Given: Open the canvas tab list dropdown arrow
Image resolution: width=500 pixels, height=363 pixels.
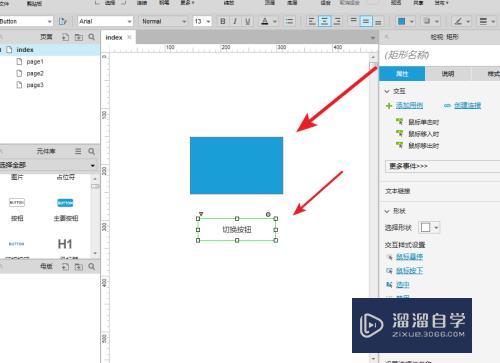Looking at the screenshot, I should [373, 38].
